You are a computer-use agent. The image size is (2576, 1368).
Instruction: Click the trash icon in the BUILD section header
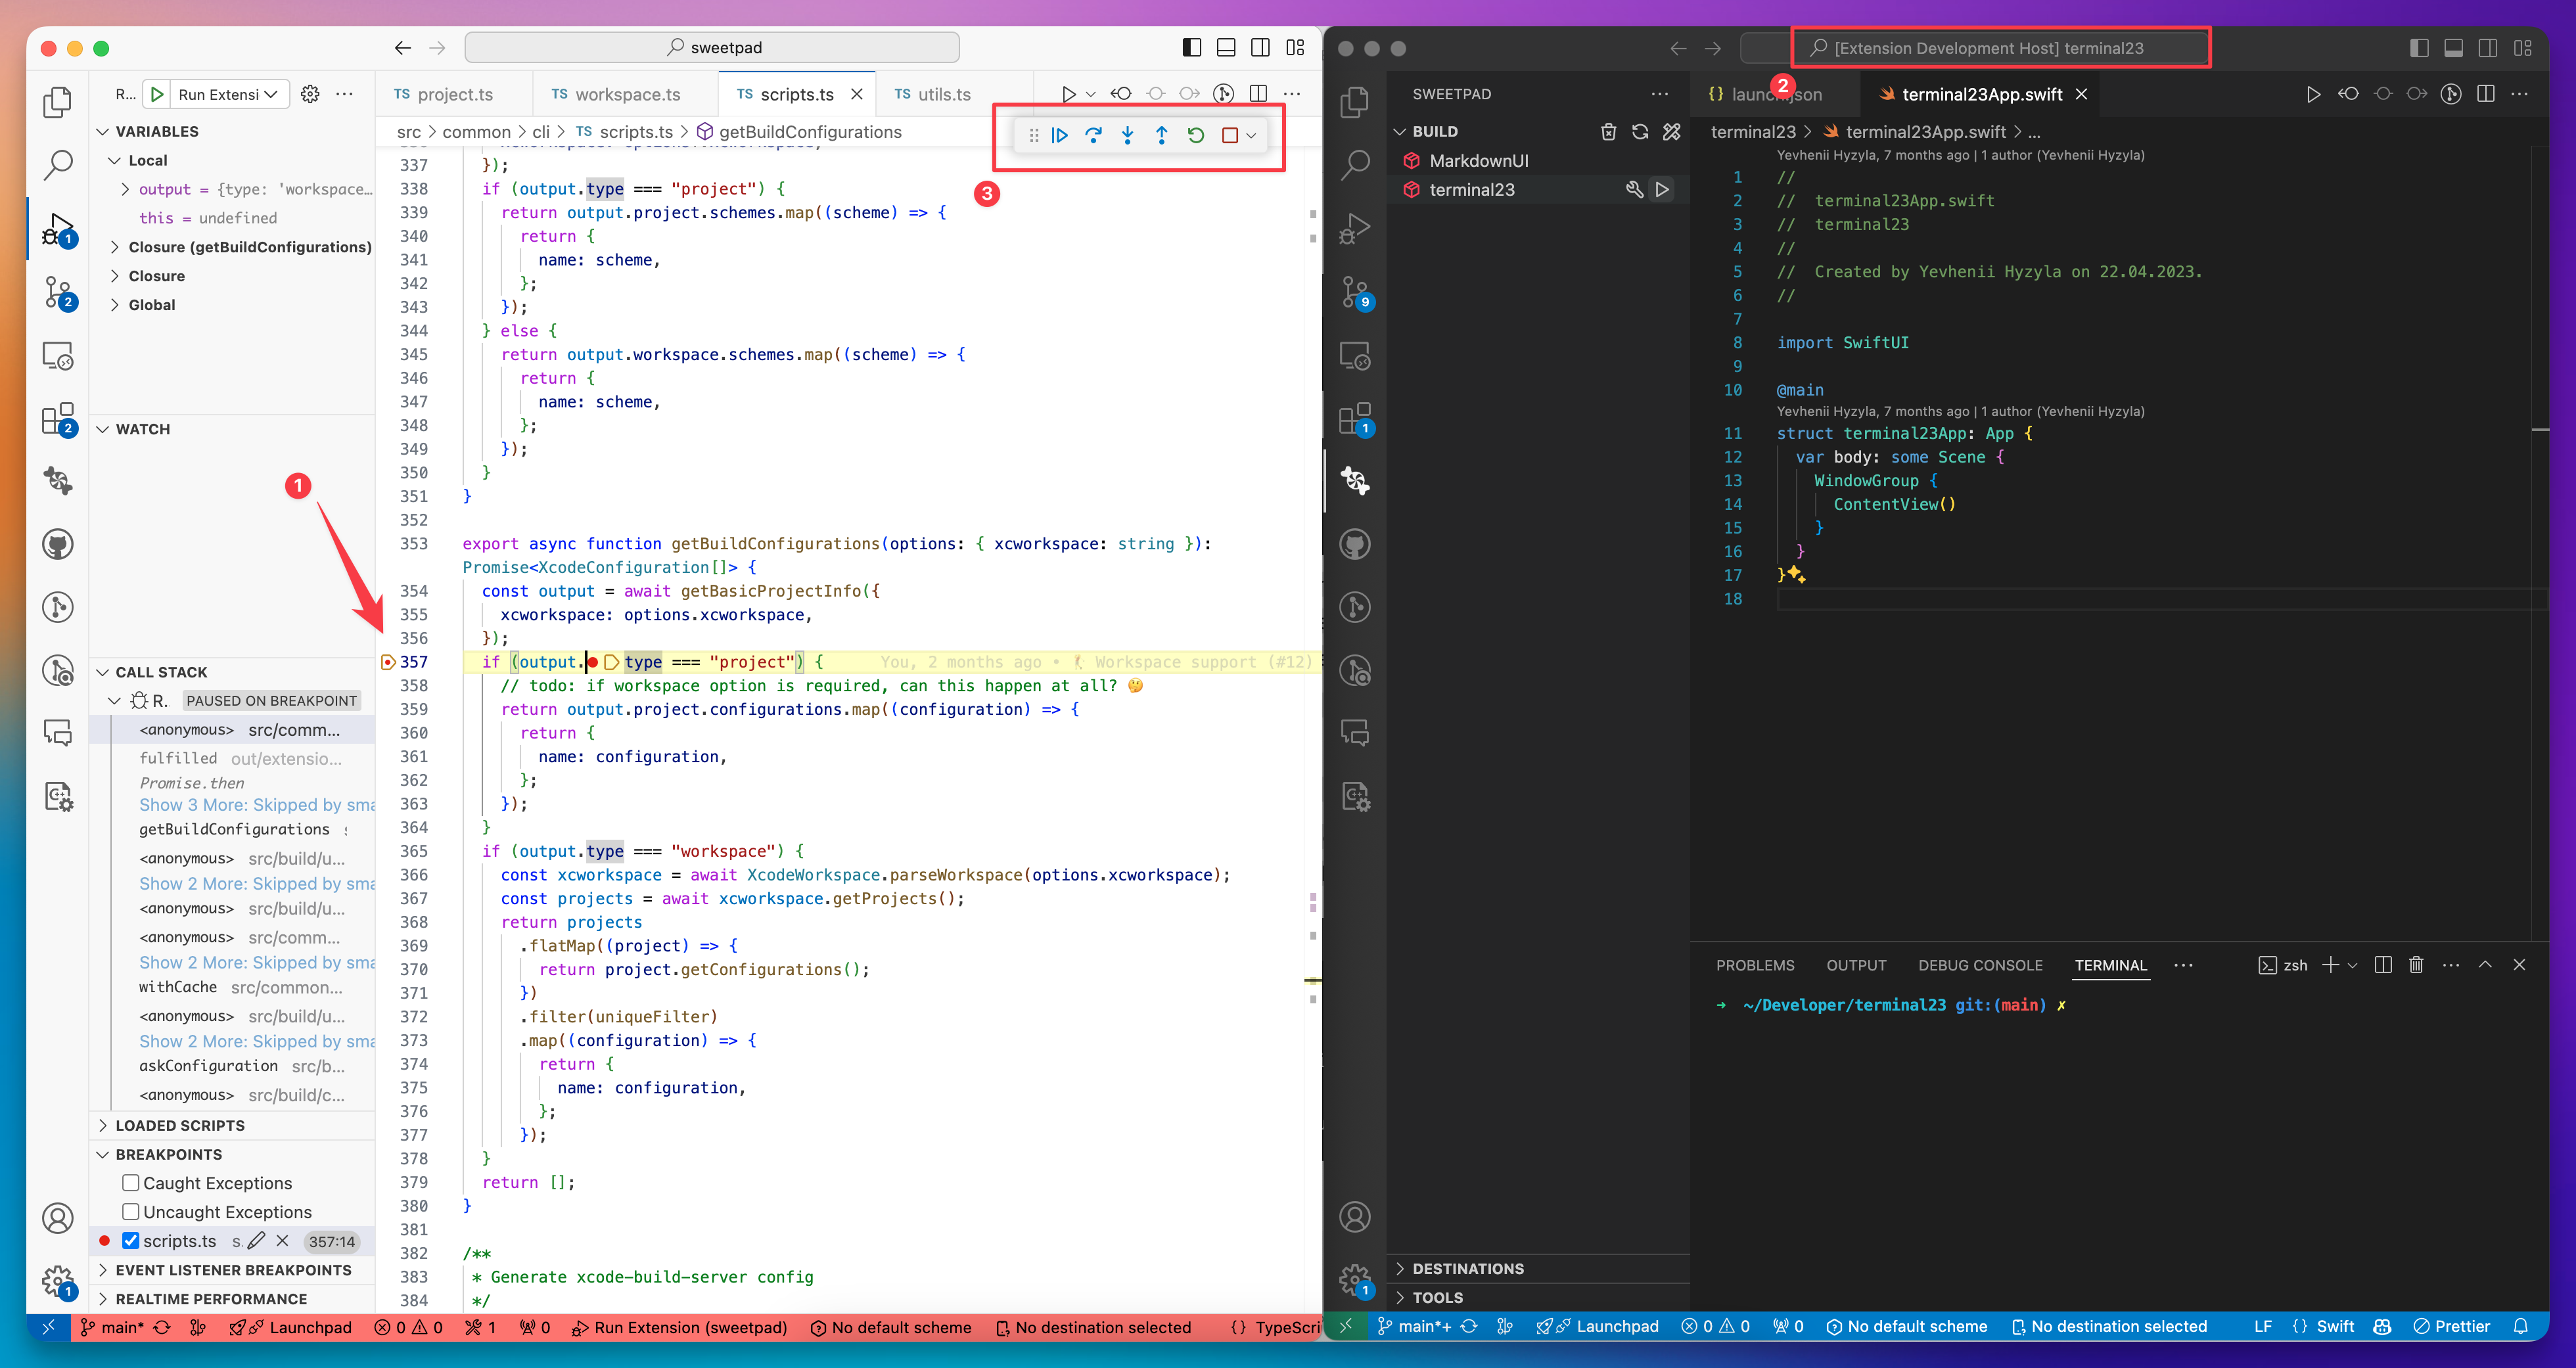pos(1608,132)
